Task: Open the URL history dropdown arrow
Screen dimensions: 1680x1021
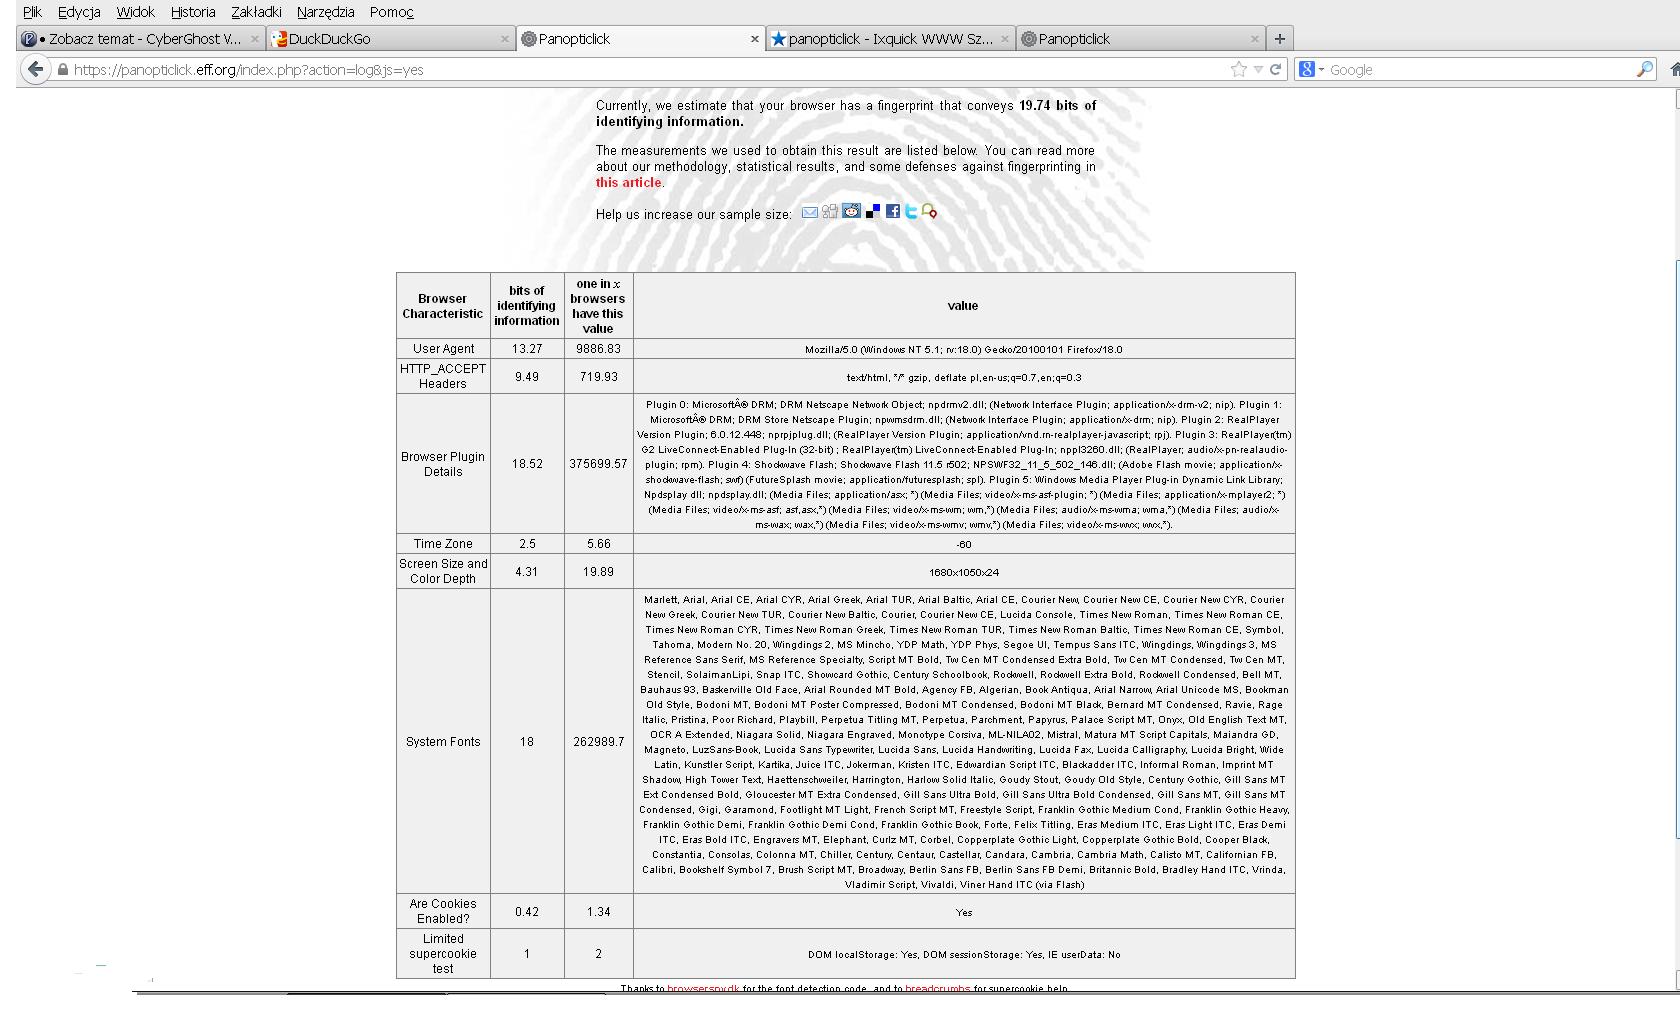Action: point(1258,70)
